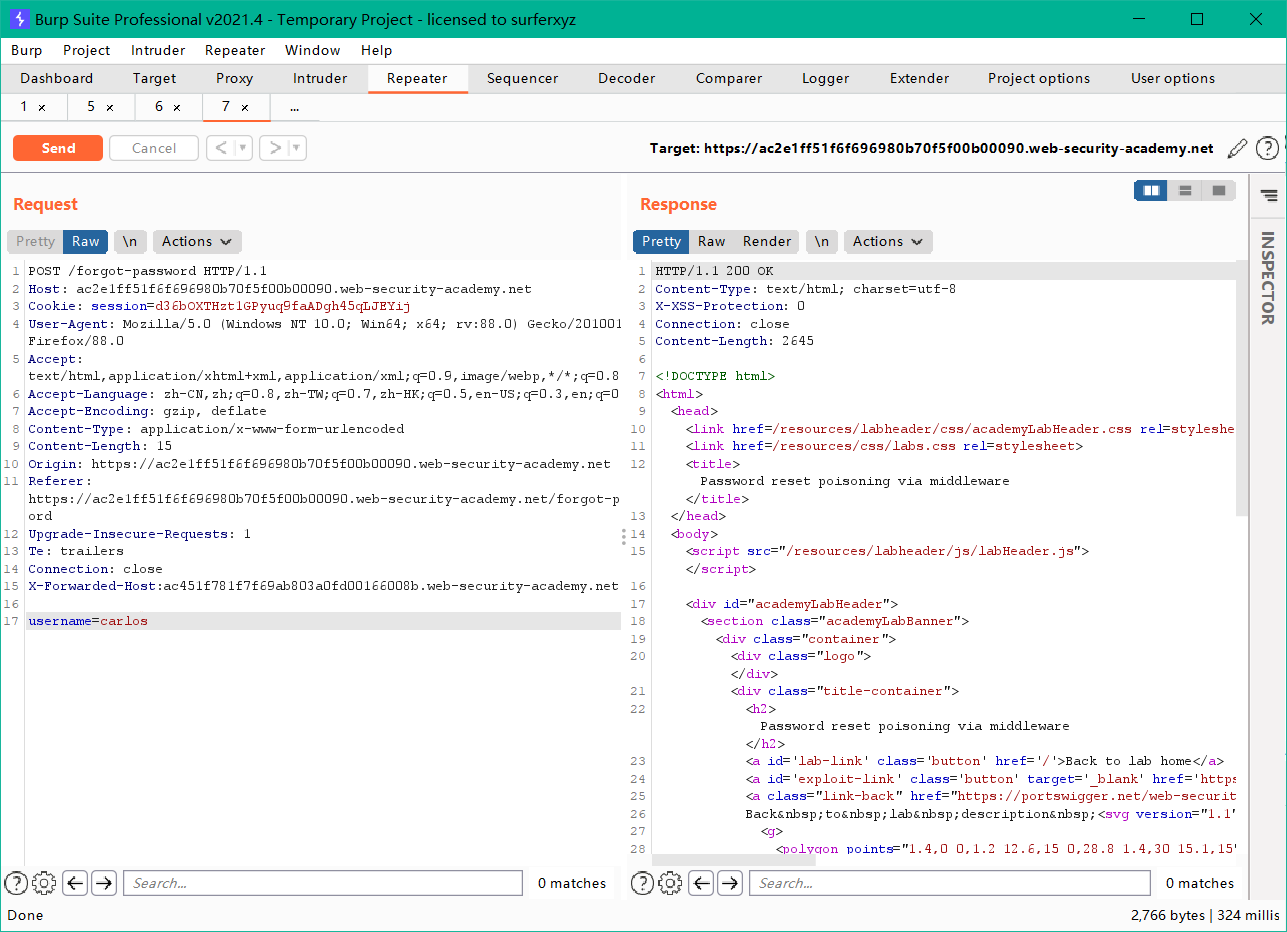The image size is (1287, 932).
Task: Toggle request non-printable characters \n button
Action: pos(131,241)
